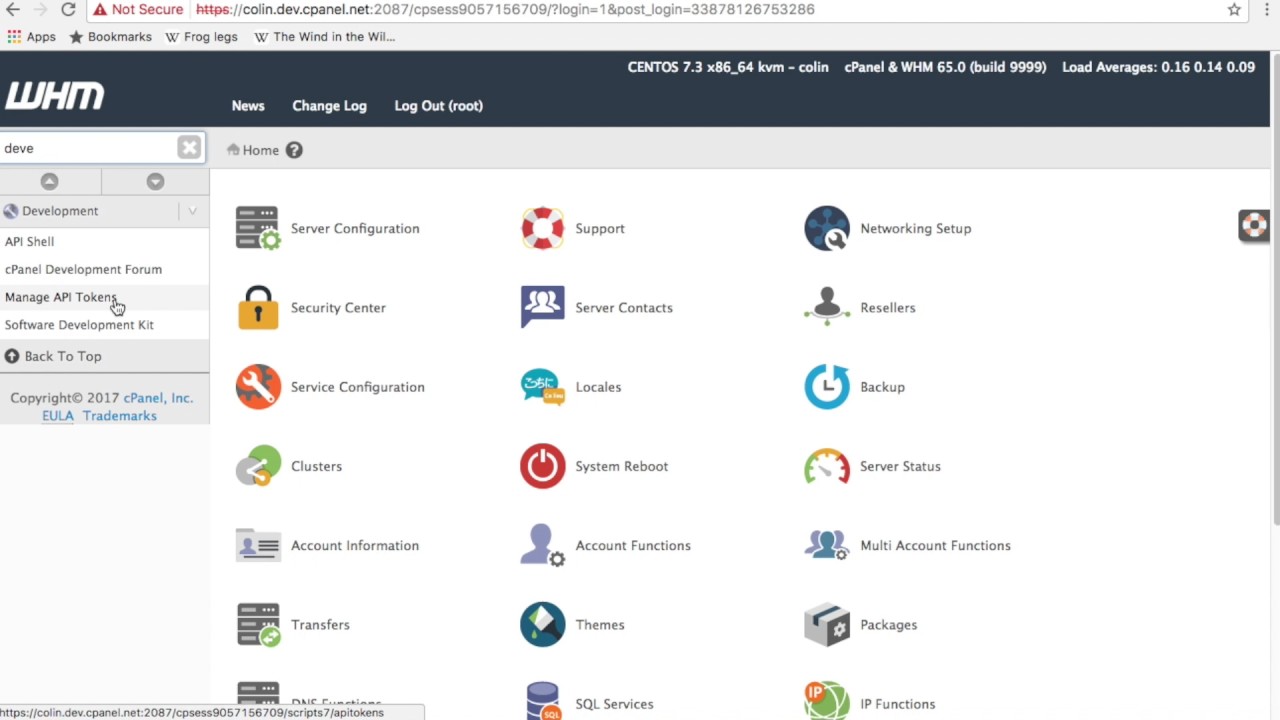
Task: Open the Server Contacts icon
Action: point(542,307)
